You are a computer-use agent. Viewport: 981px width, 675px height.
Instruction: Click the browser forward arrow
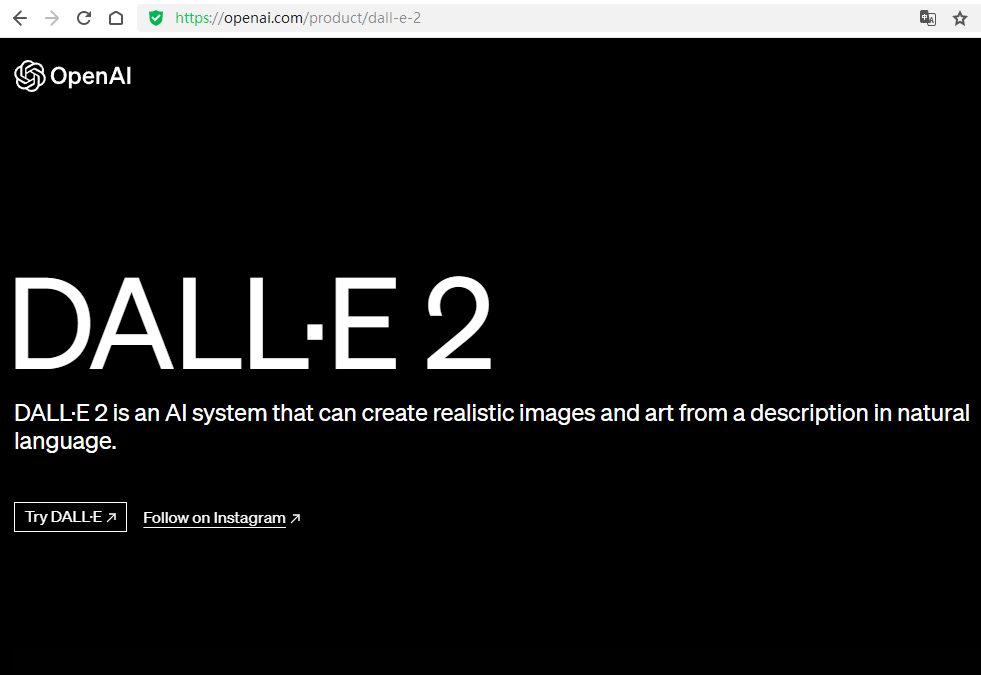[52, 18]
